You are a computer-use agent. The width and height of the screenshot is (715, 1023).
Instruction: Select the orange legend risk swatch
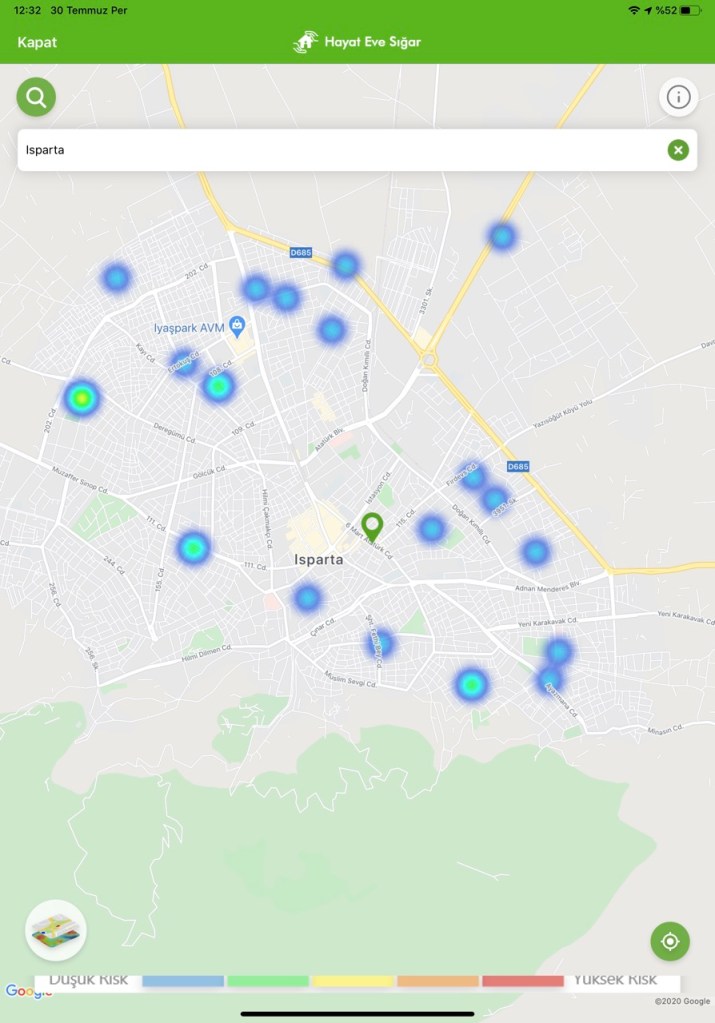[x=438, y=981]
